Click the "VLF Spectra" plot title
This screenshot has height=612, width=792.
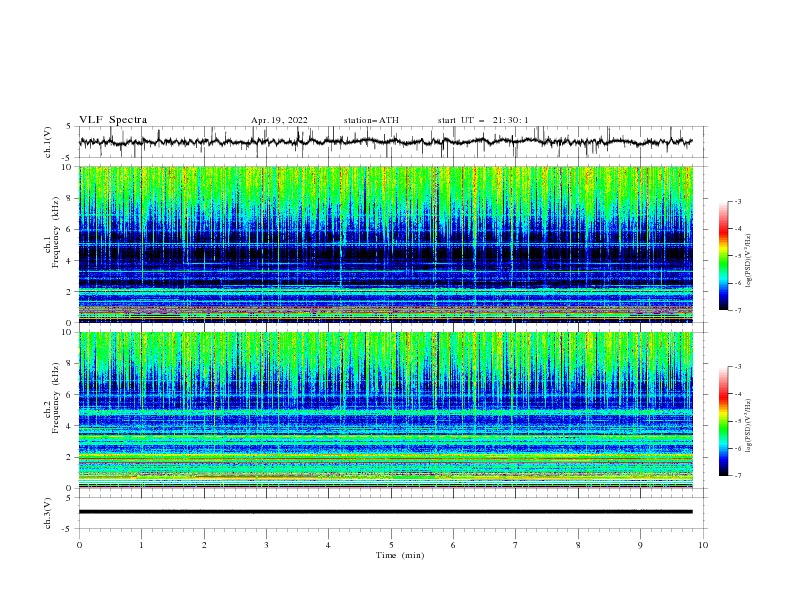pos(113,120)
